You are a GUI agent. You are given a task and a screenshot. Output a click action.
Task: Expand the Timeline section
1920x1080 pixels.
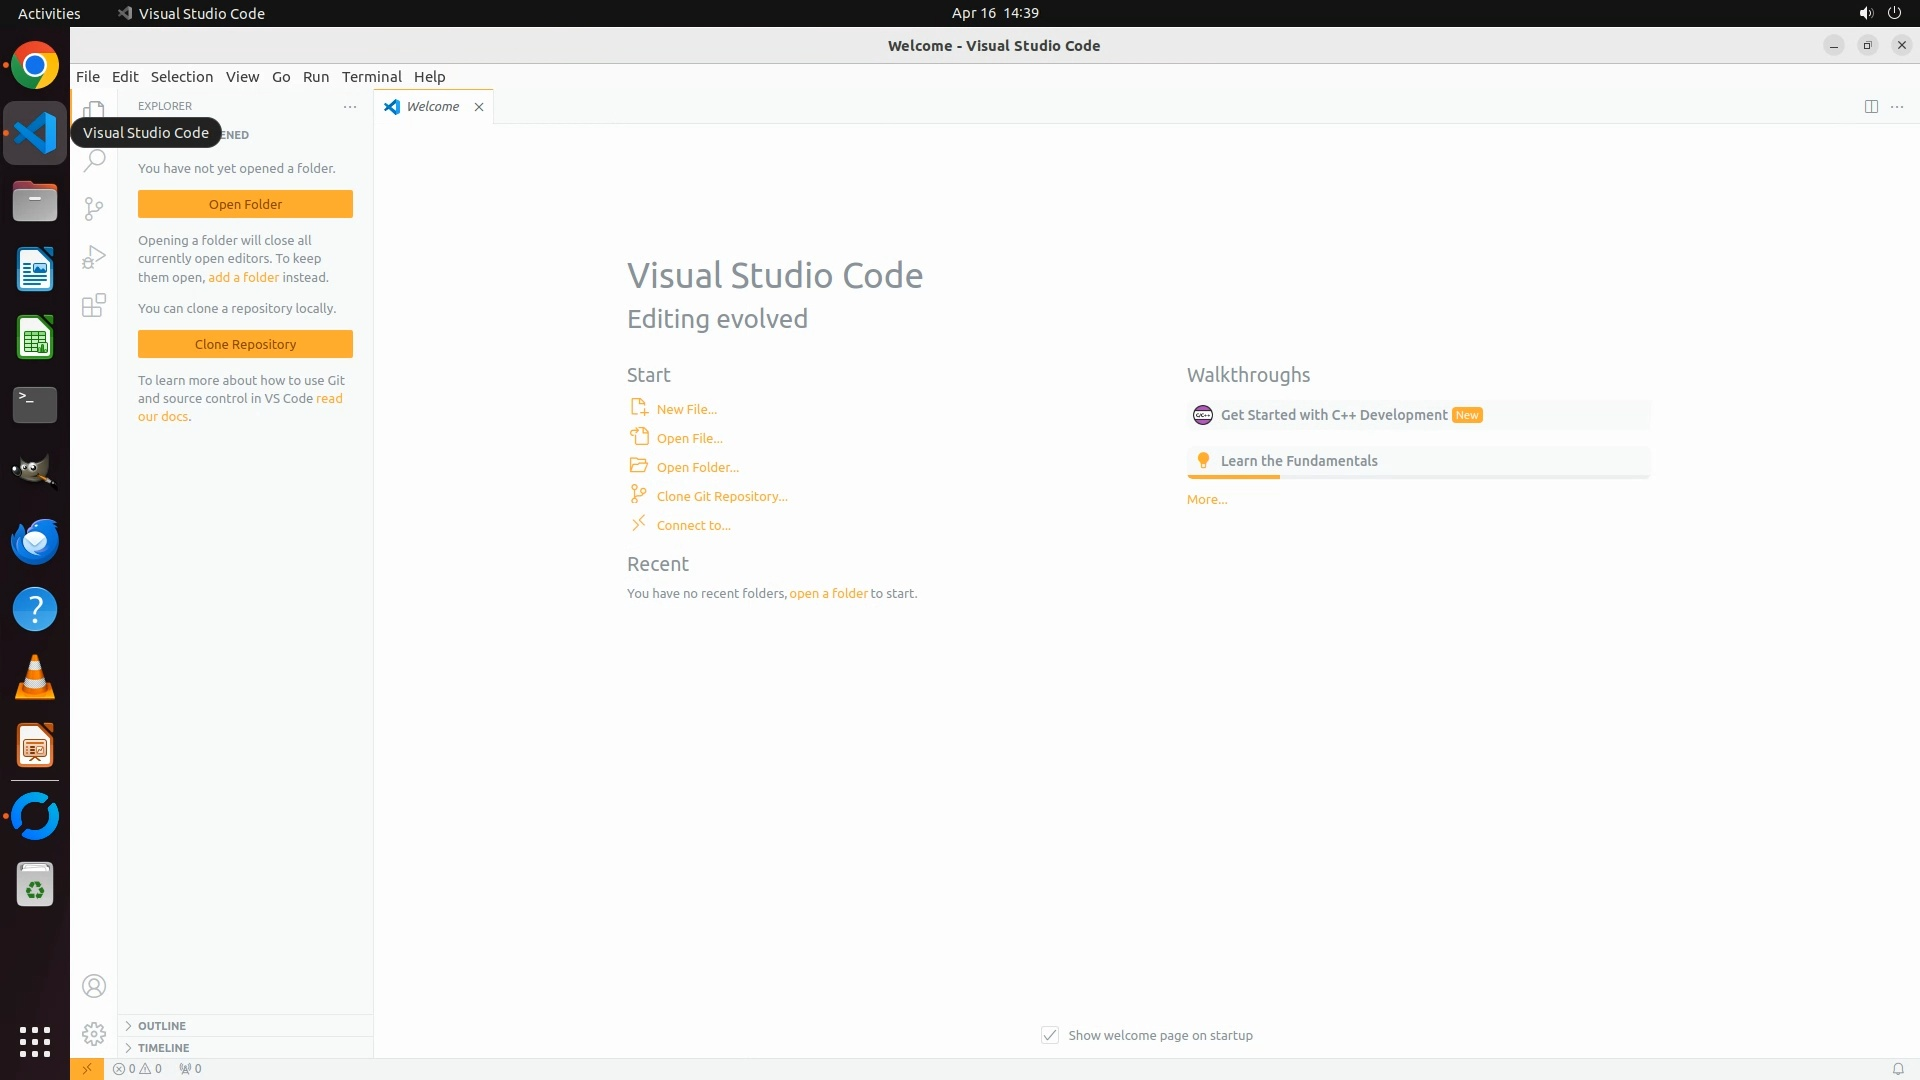click(x=163, y=1048)
